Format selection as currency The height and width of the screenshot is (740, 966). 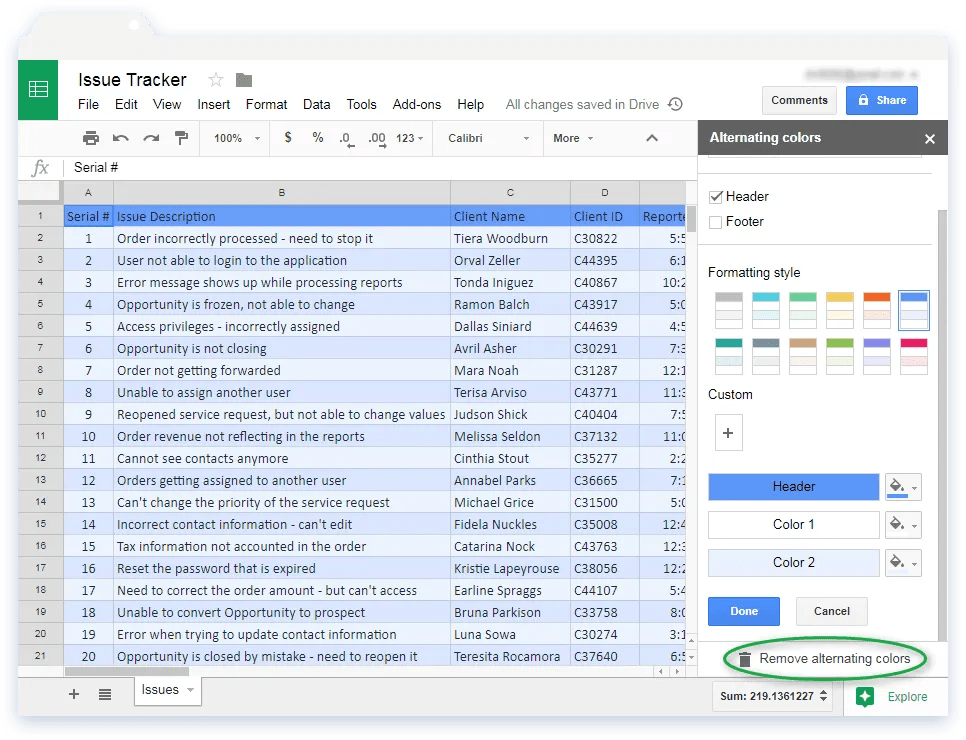point(287,137)
